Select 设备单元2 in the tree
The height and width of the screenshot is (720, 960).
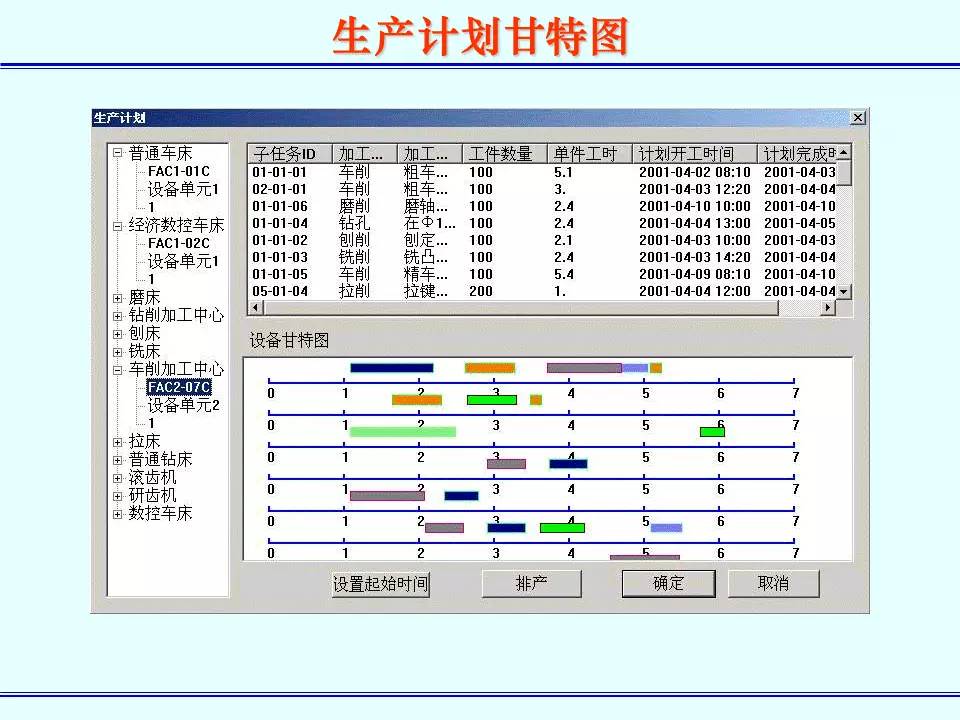coord(183,406)
